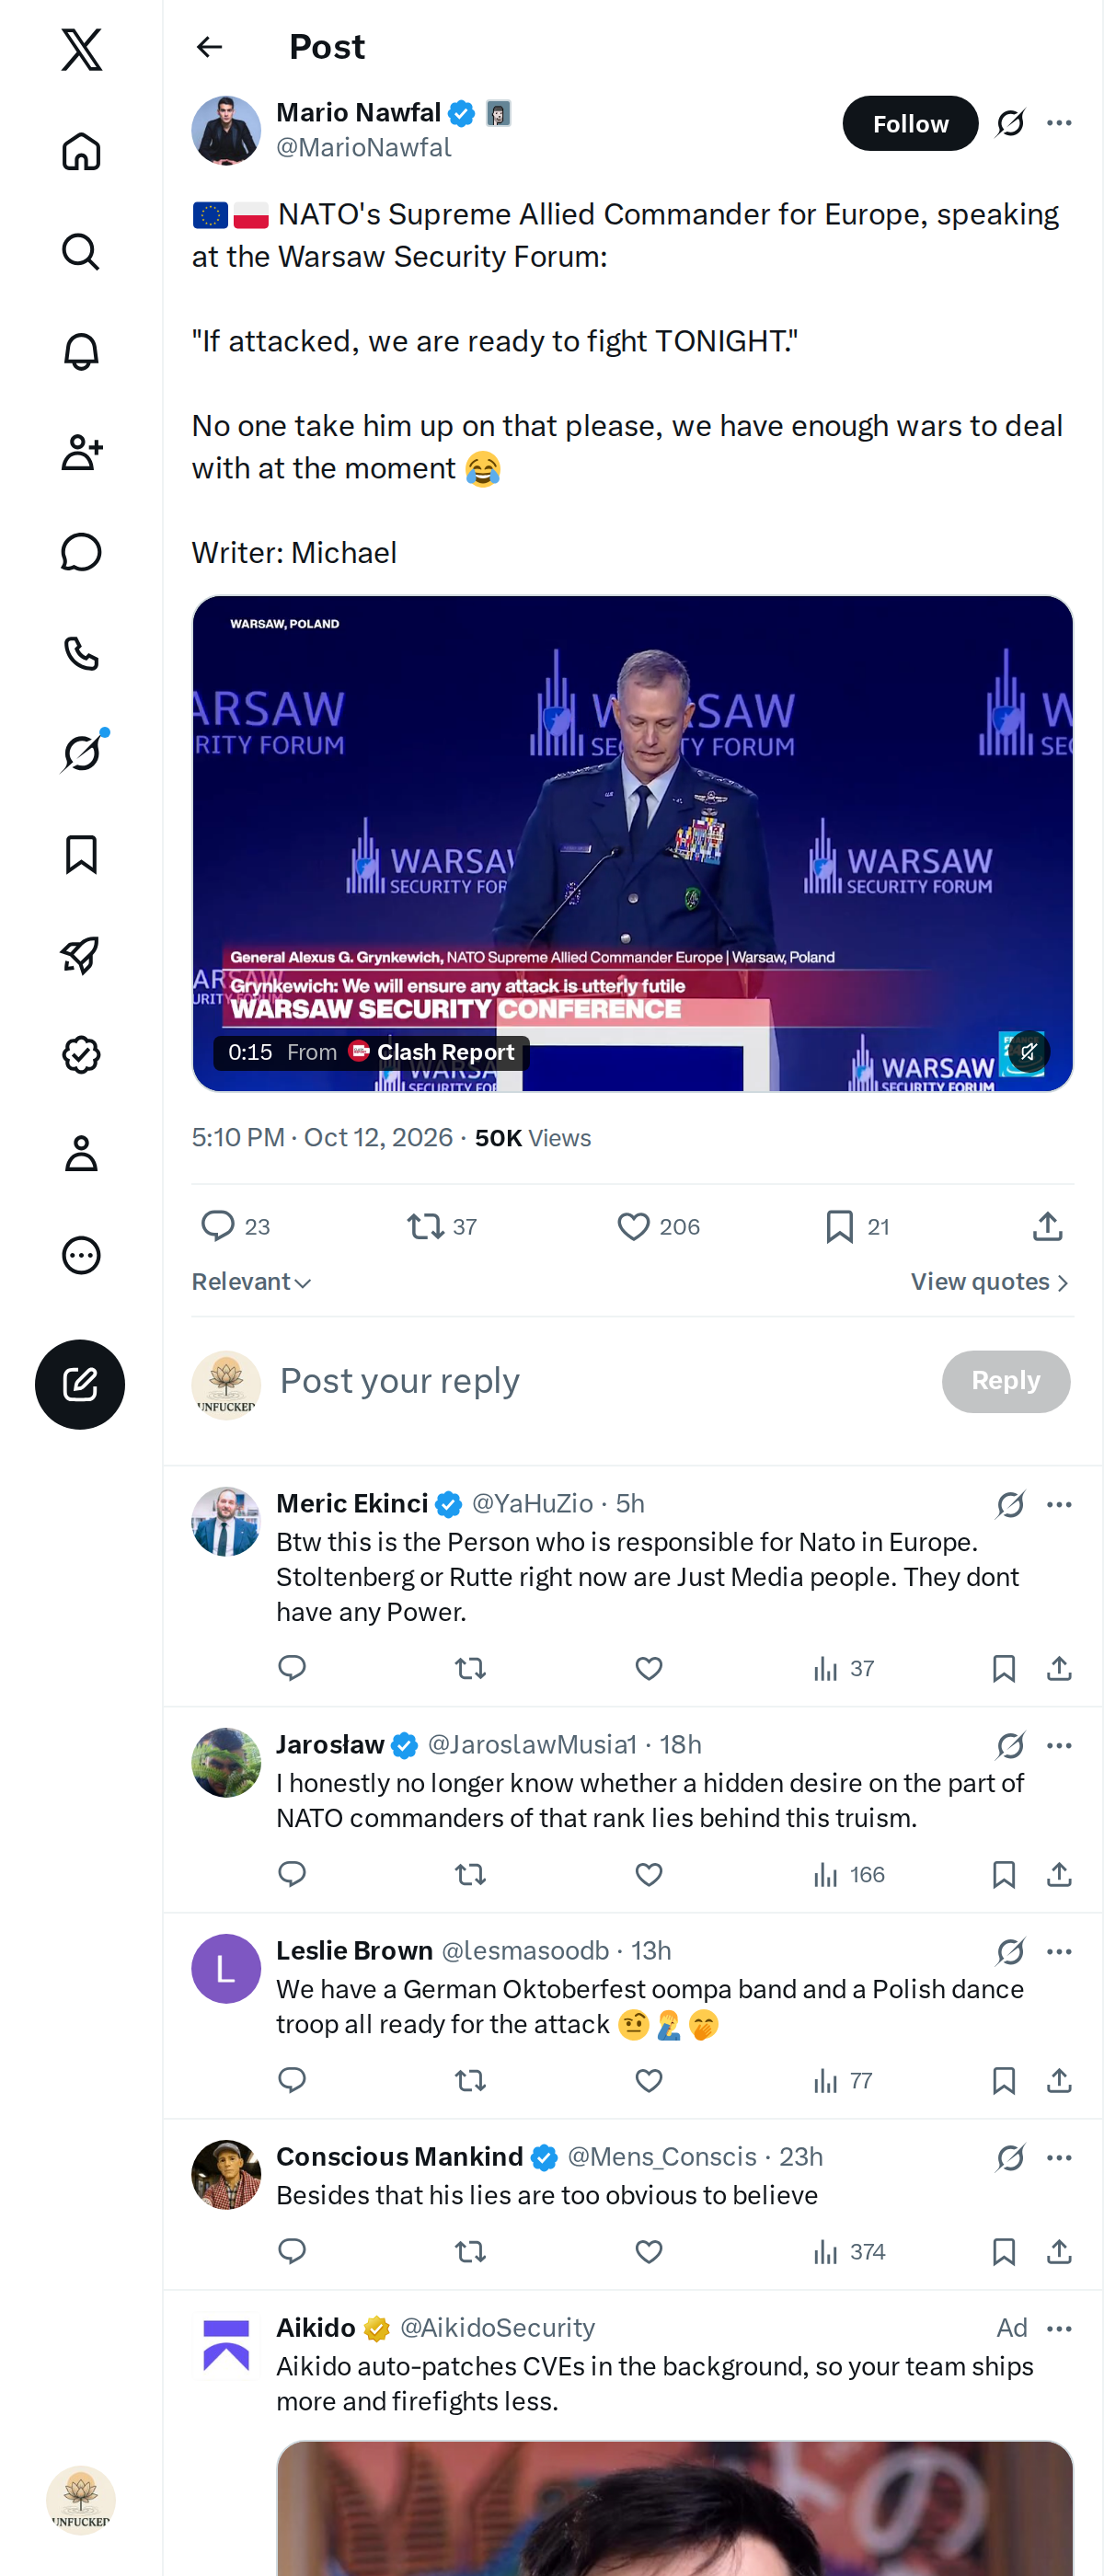Click the back arrow next to Post
Image resolution: width=1104 pixels, height=2576 pixels.
tap(209, 47)
